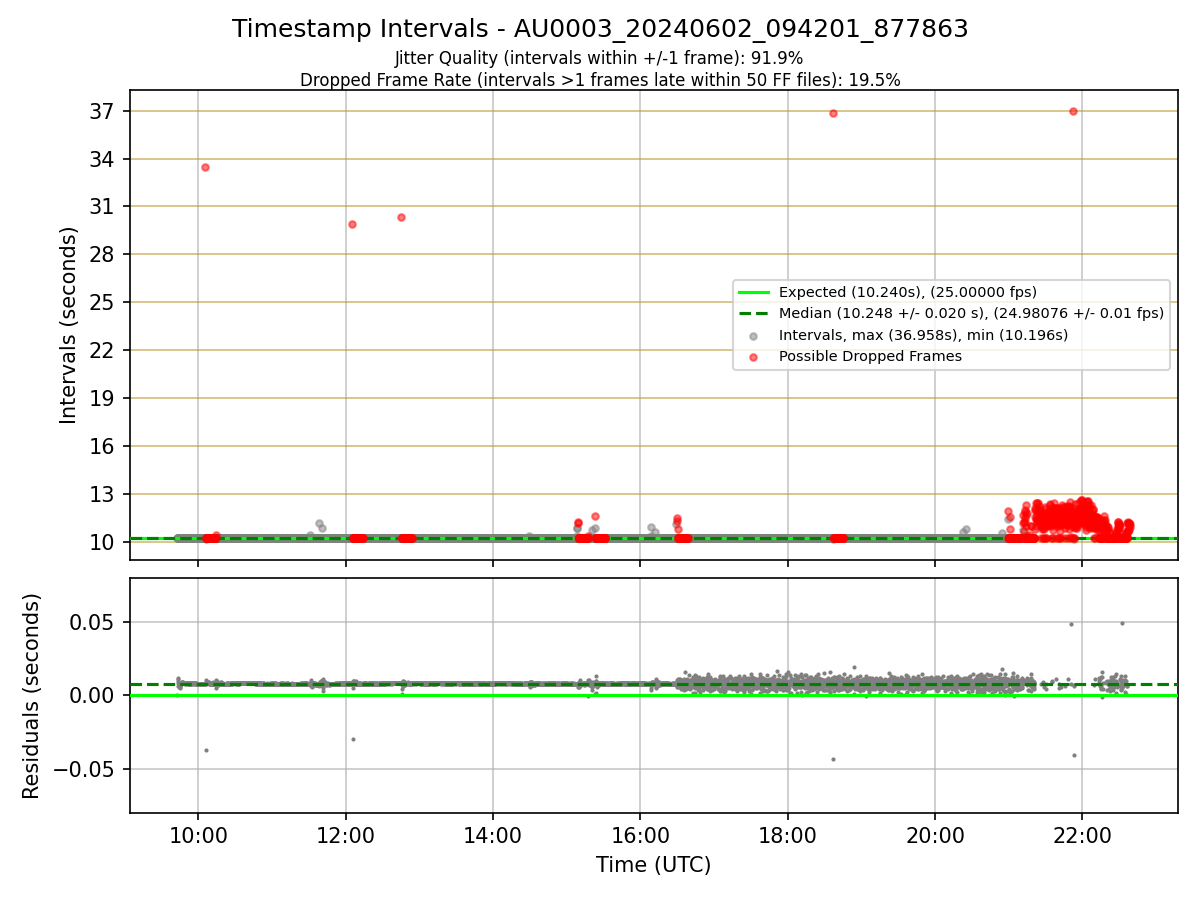Select the Dropped Frame Rate 19.5% line
Viewport: 1200px width, 900px height.
600,80
